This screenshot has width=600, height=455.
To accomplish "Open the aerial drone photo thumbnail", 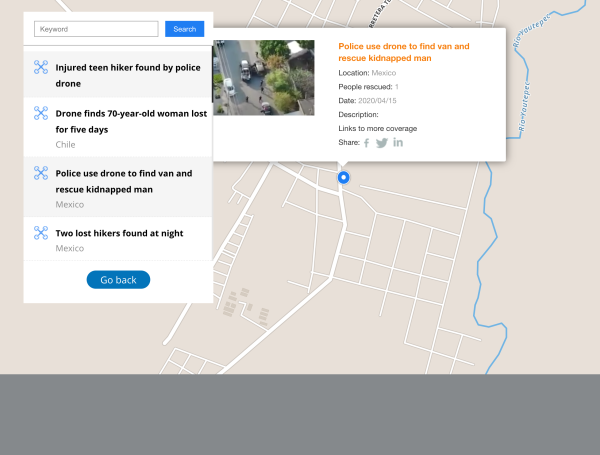I will pos(264,78).
